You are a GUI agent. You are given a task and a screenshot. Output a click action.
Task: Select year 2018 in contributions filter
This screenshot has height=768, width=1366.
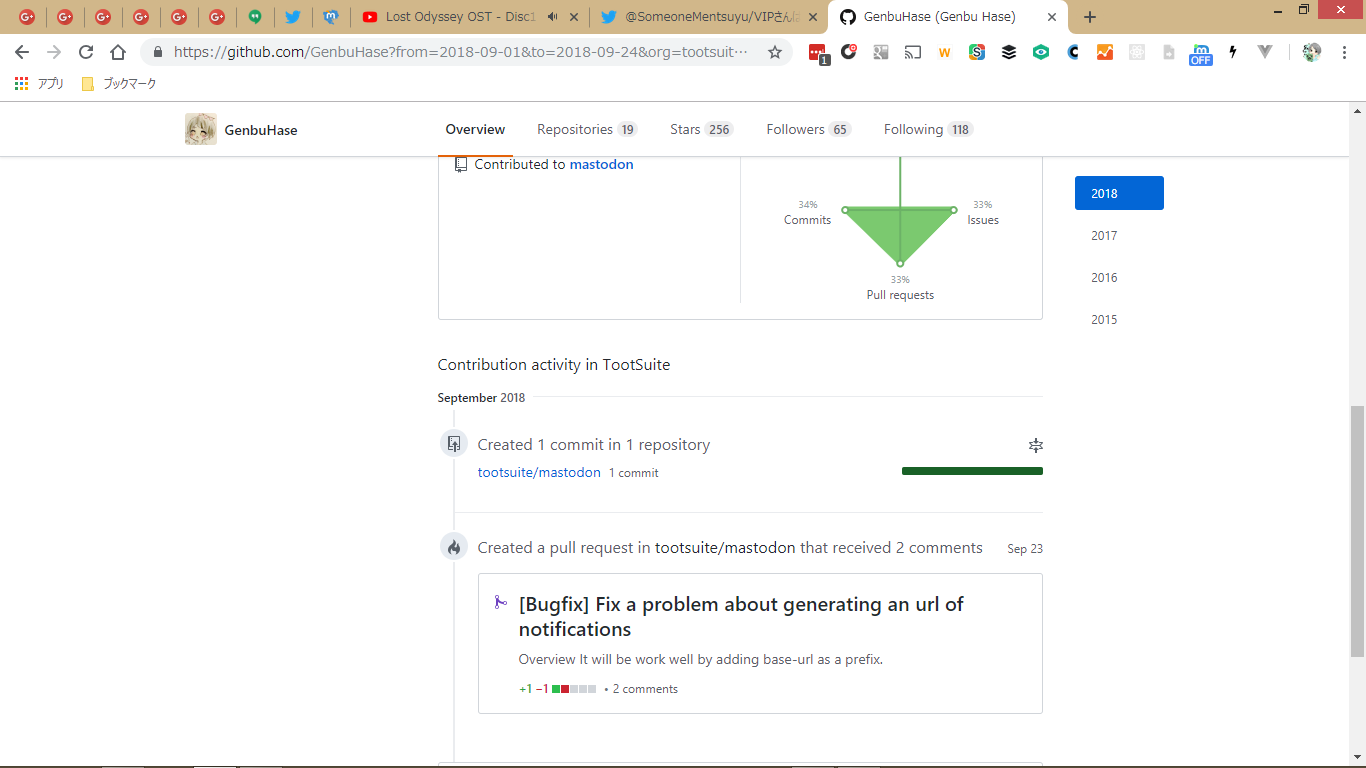(x=1119, y=193)
